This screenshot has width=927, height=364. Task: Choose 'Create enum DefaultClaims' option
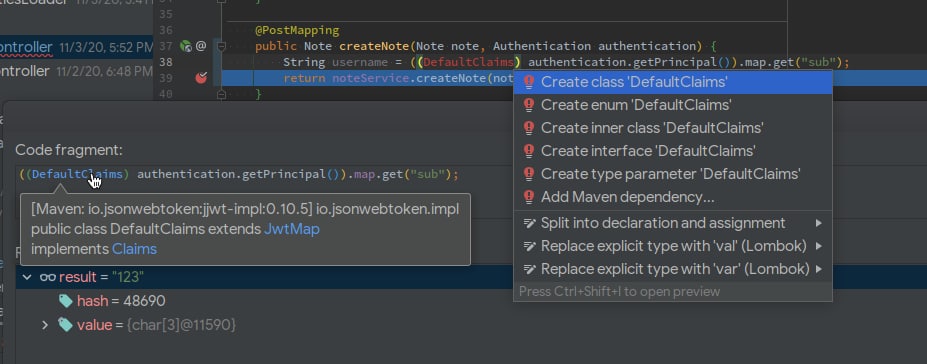[x=673, y=105]
